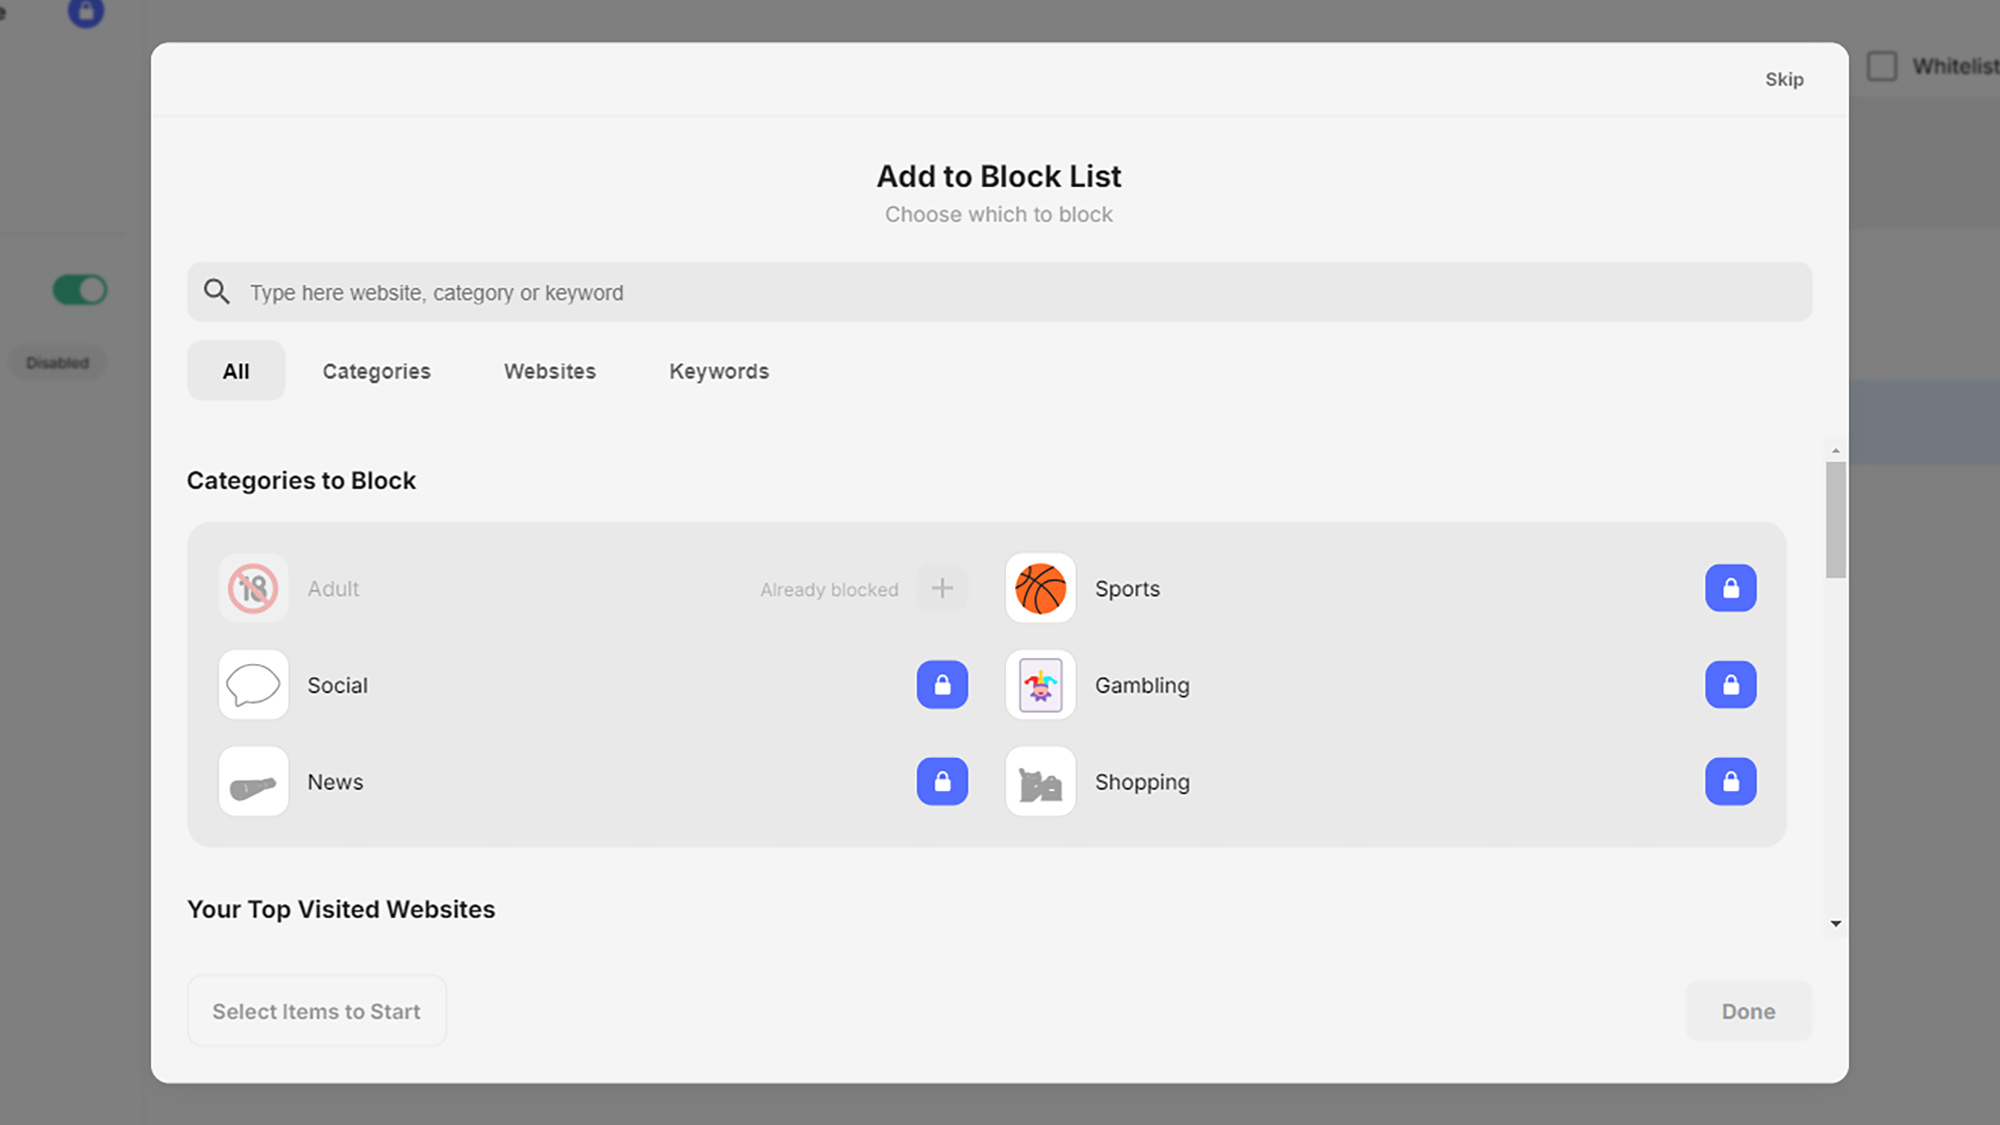Click the All filter tab
The width and height of the screenshot is (2000, 1125).
click(235, 371)
